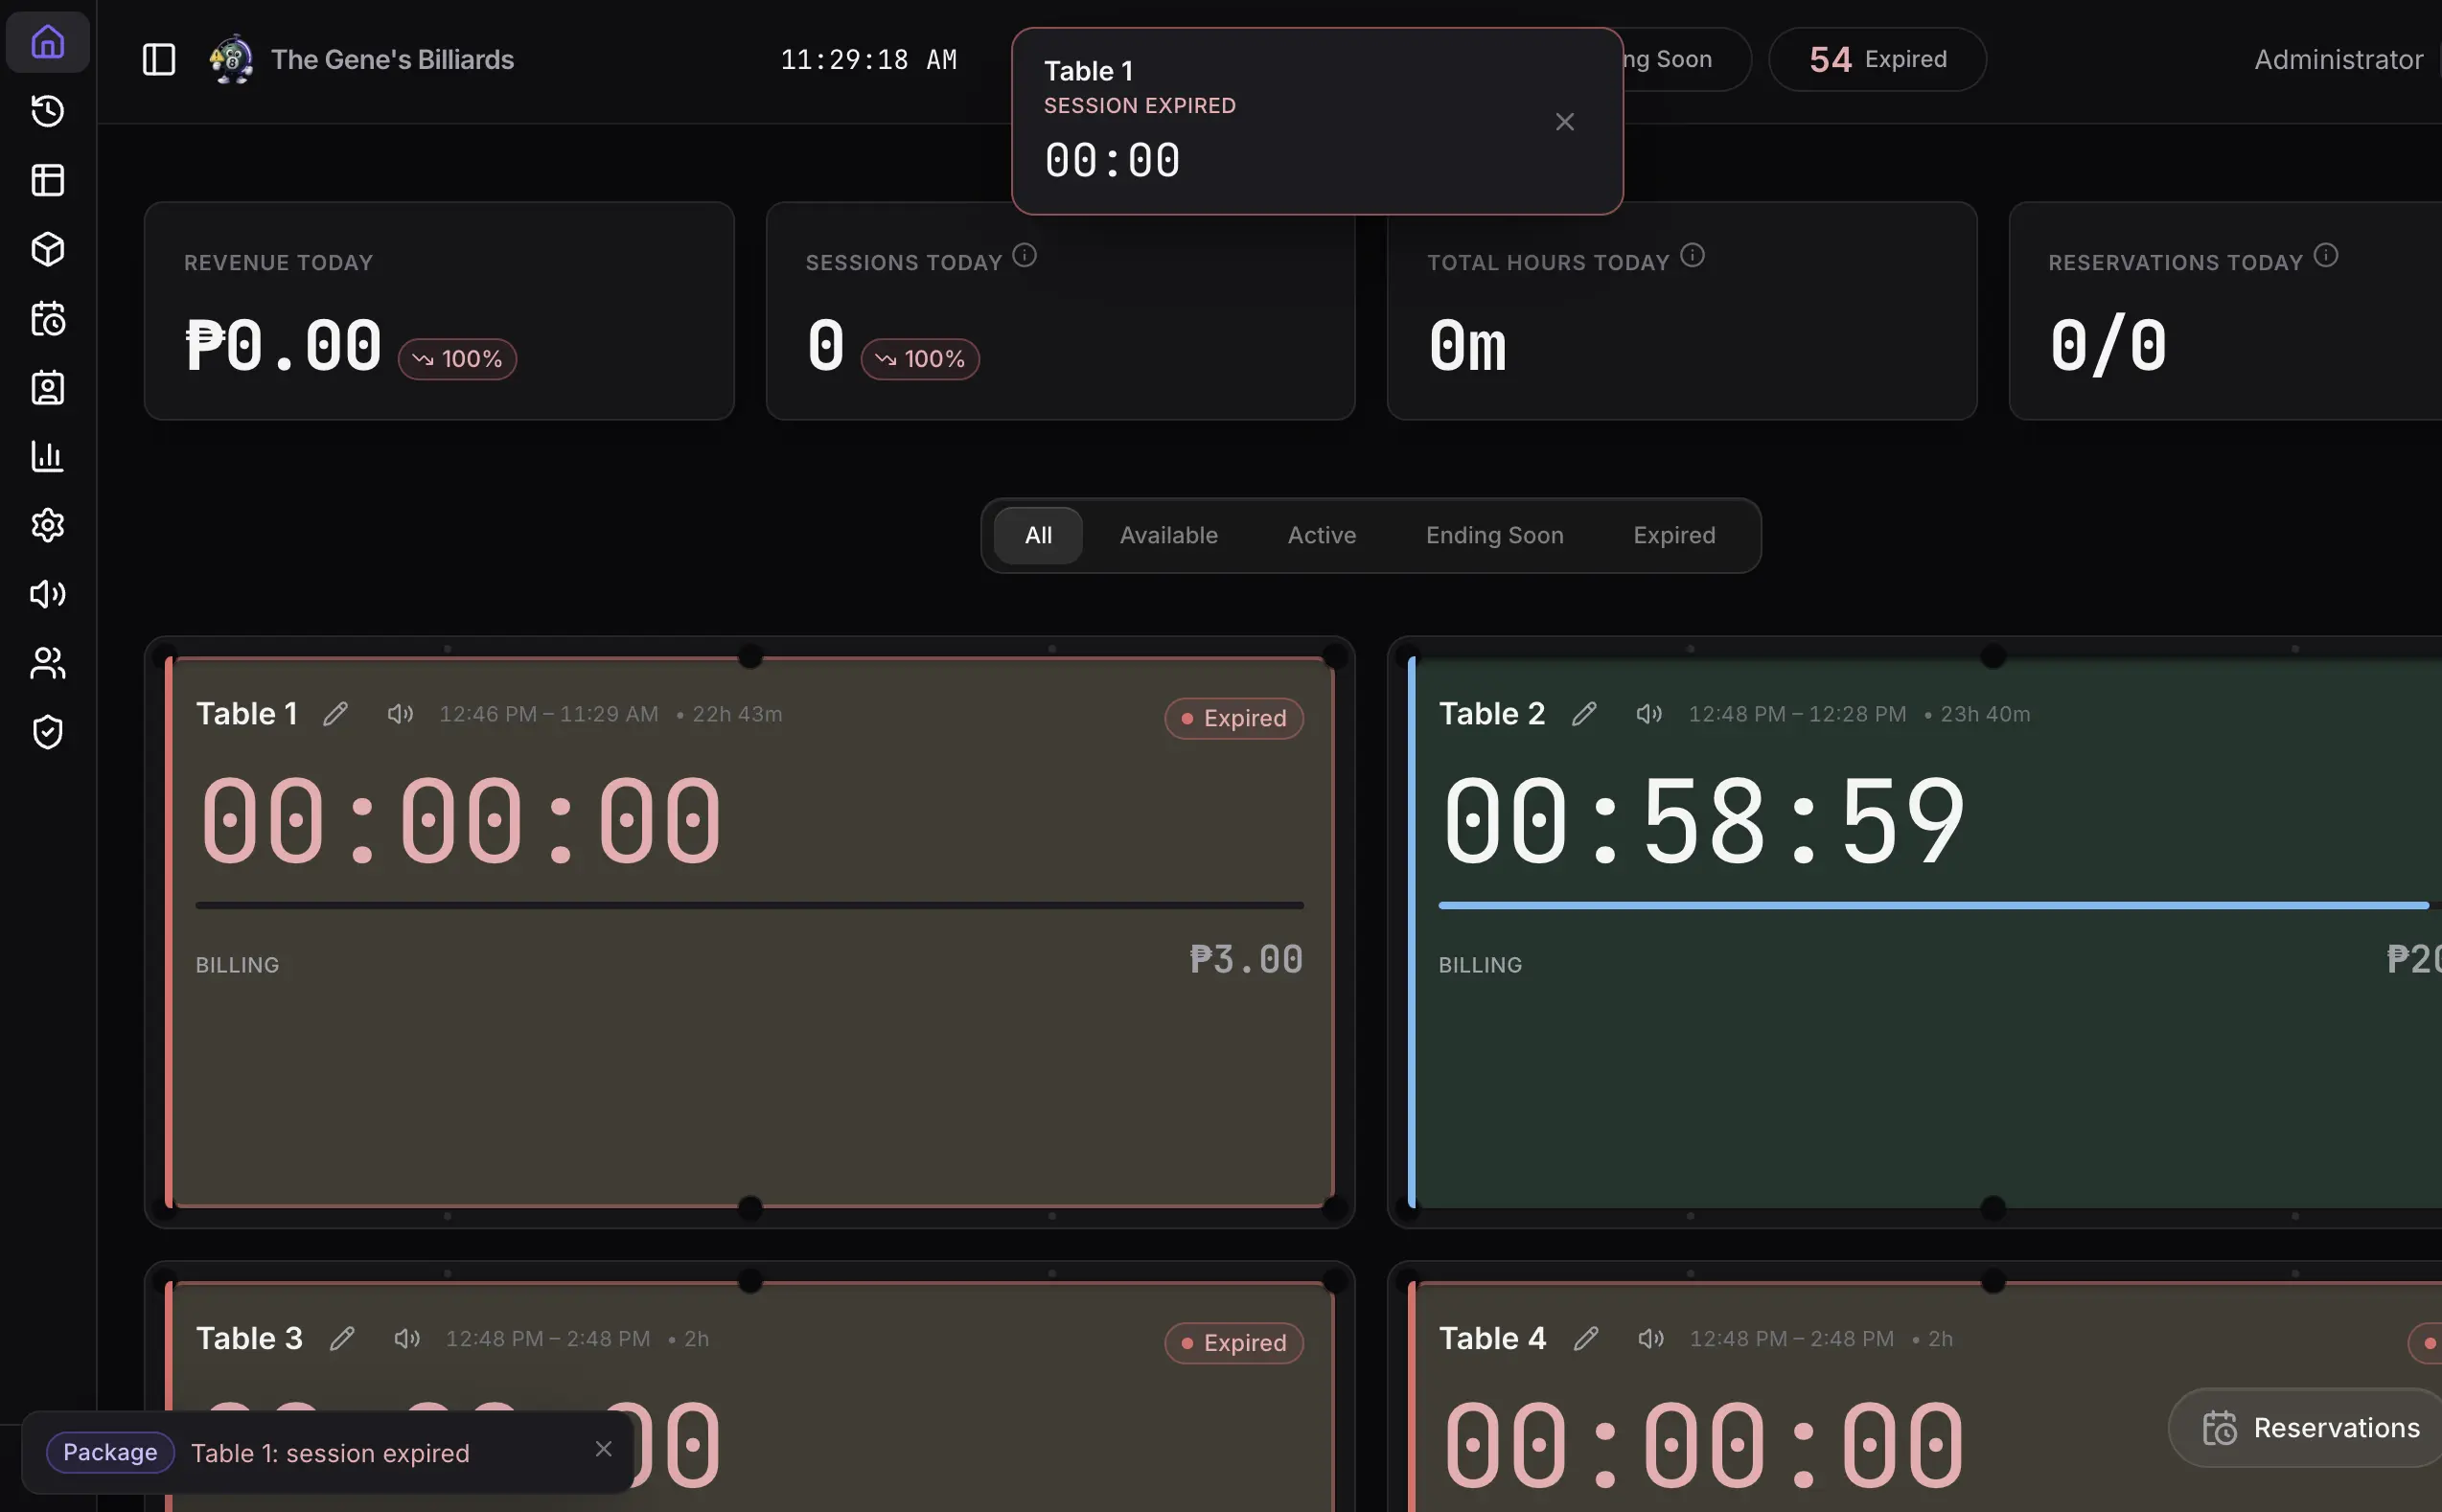Open the contacts badge icon in sidebar
Image resolution: width=2442 pixels, height=1512 pixels.
[x=47, y=387]
